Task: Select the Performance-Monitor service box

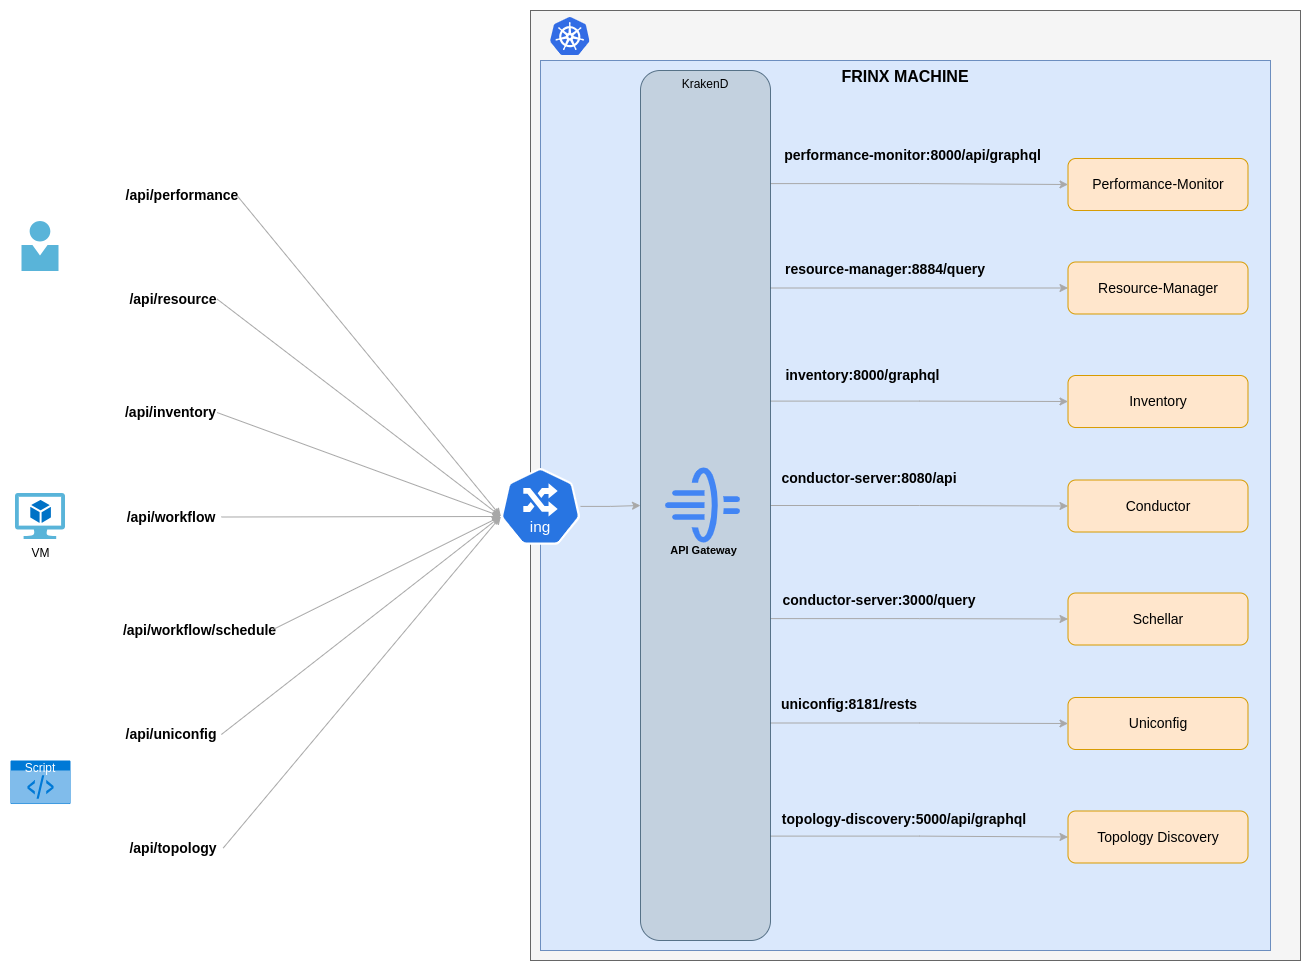Action: pyautogui.click(x=1158, y=184)
